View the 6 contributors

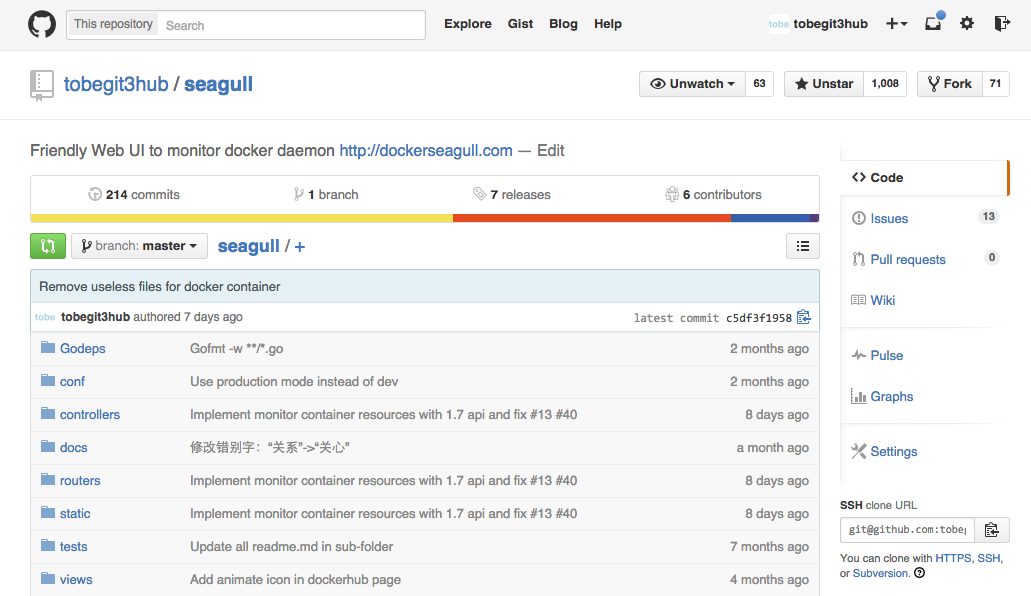pyautogui.click(x=713, y=195)
